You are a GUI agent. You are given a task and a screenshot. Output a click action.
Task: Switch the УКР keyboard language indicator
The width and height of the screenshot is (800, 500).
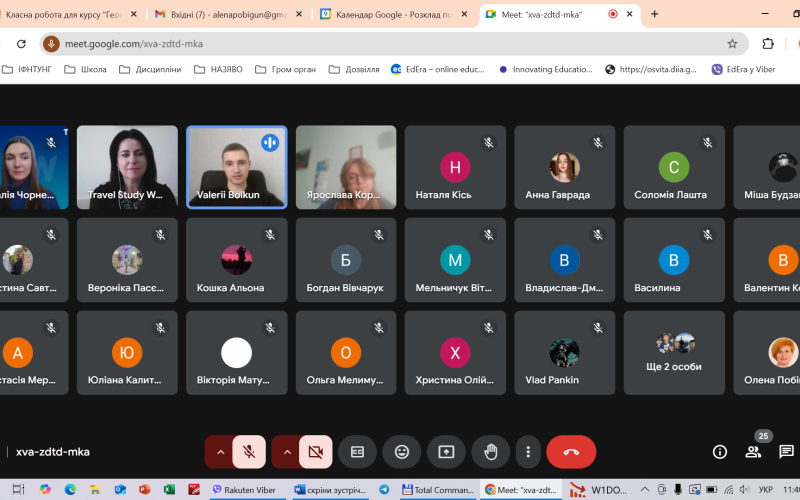pos(765,490)
